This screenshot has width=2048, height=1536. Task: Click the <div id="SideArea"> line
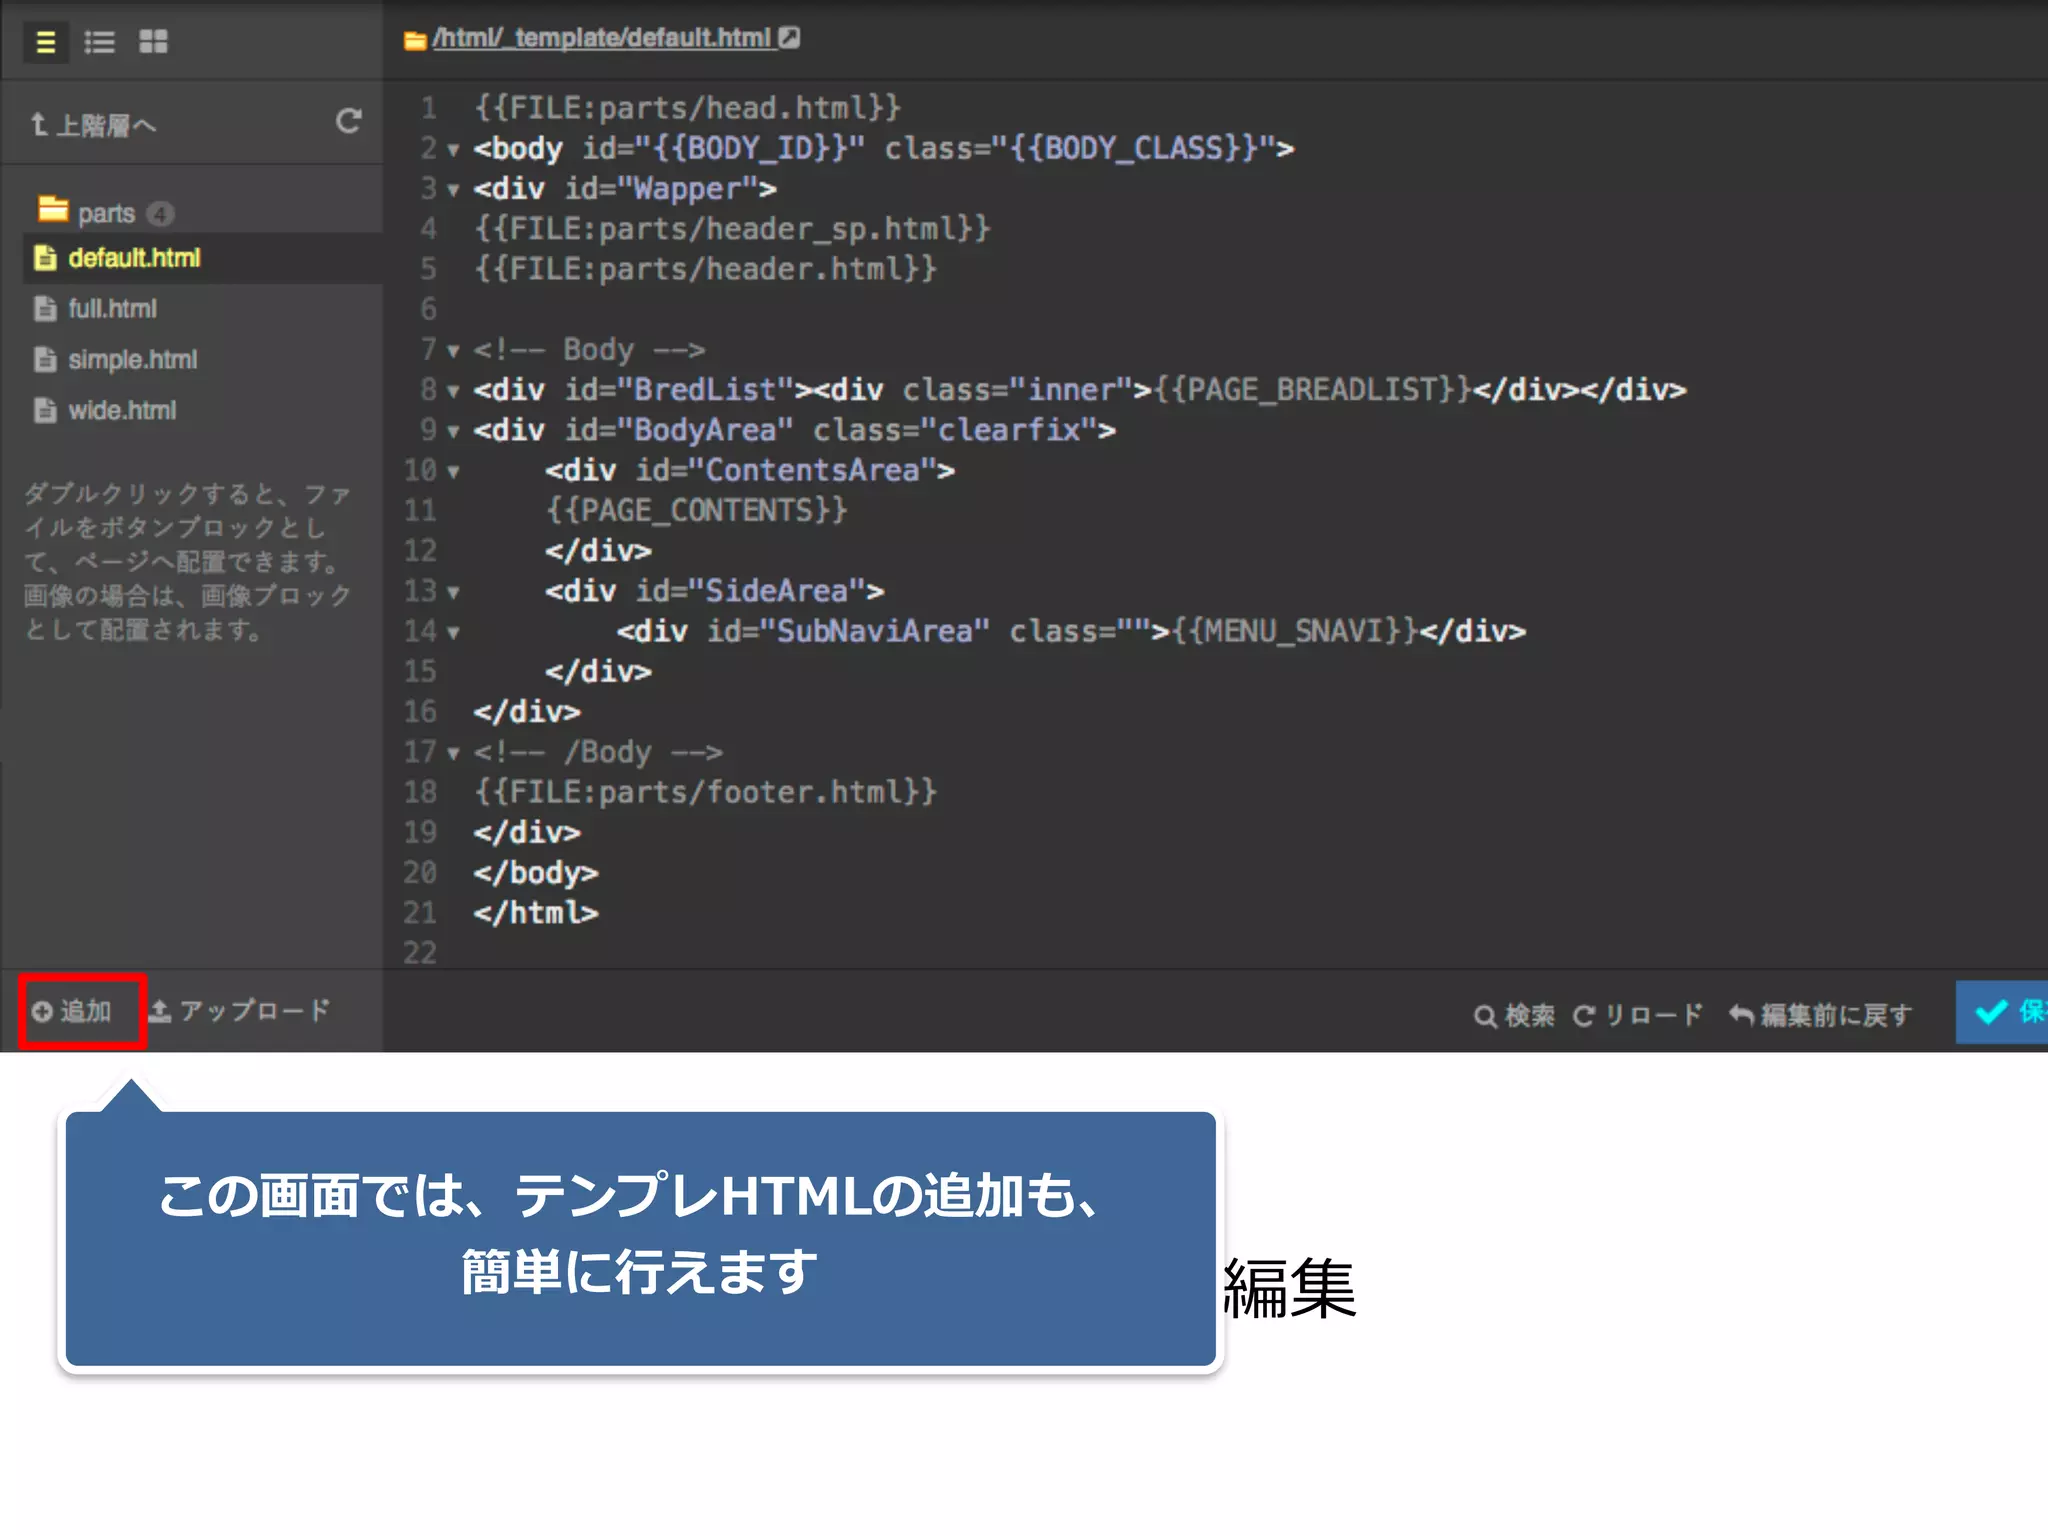click(x=714, y=591)
